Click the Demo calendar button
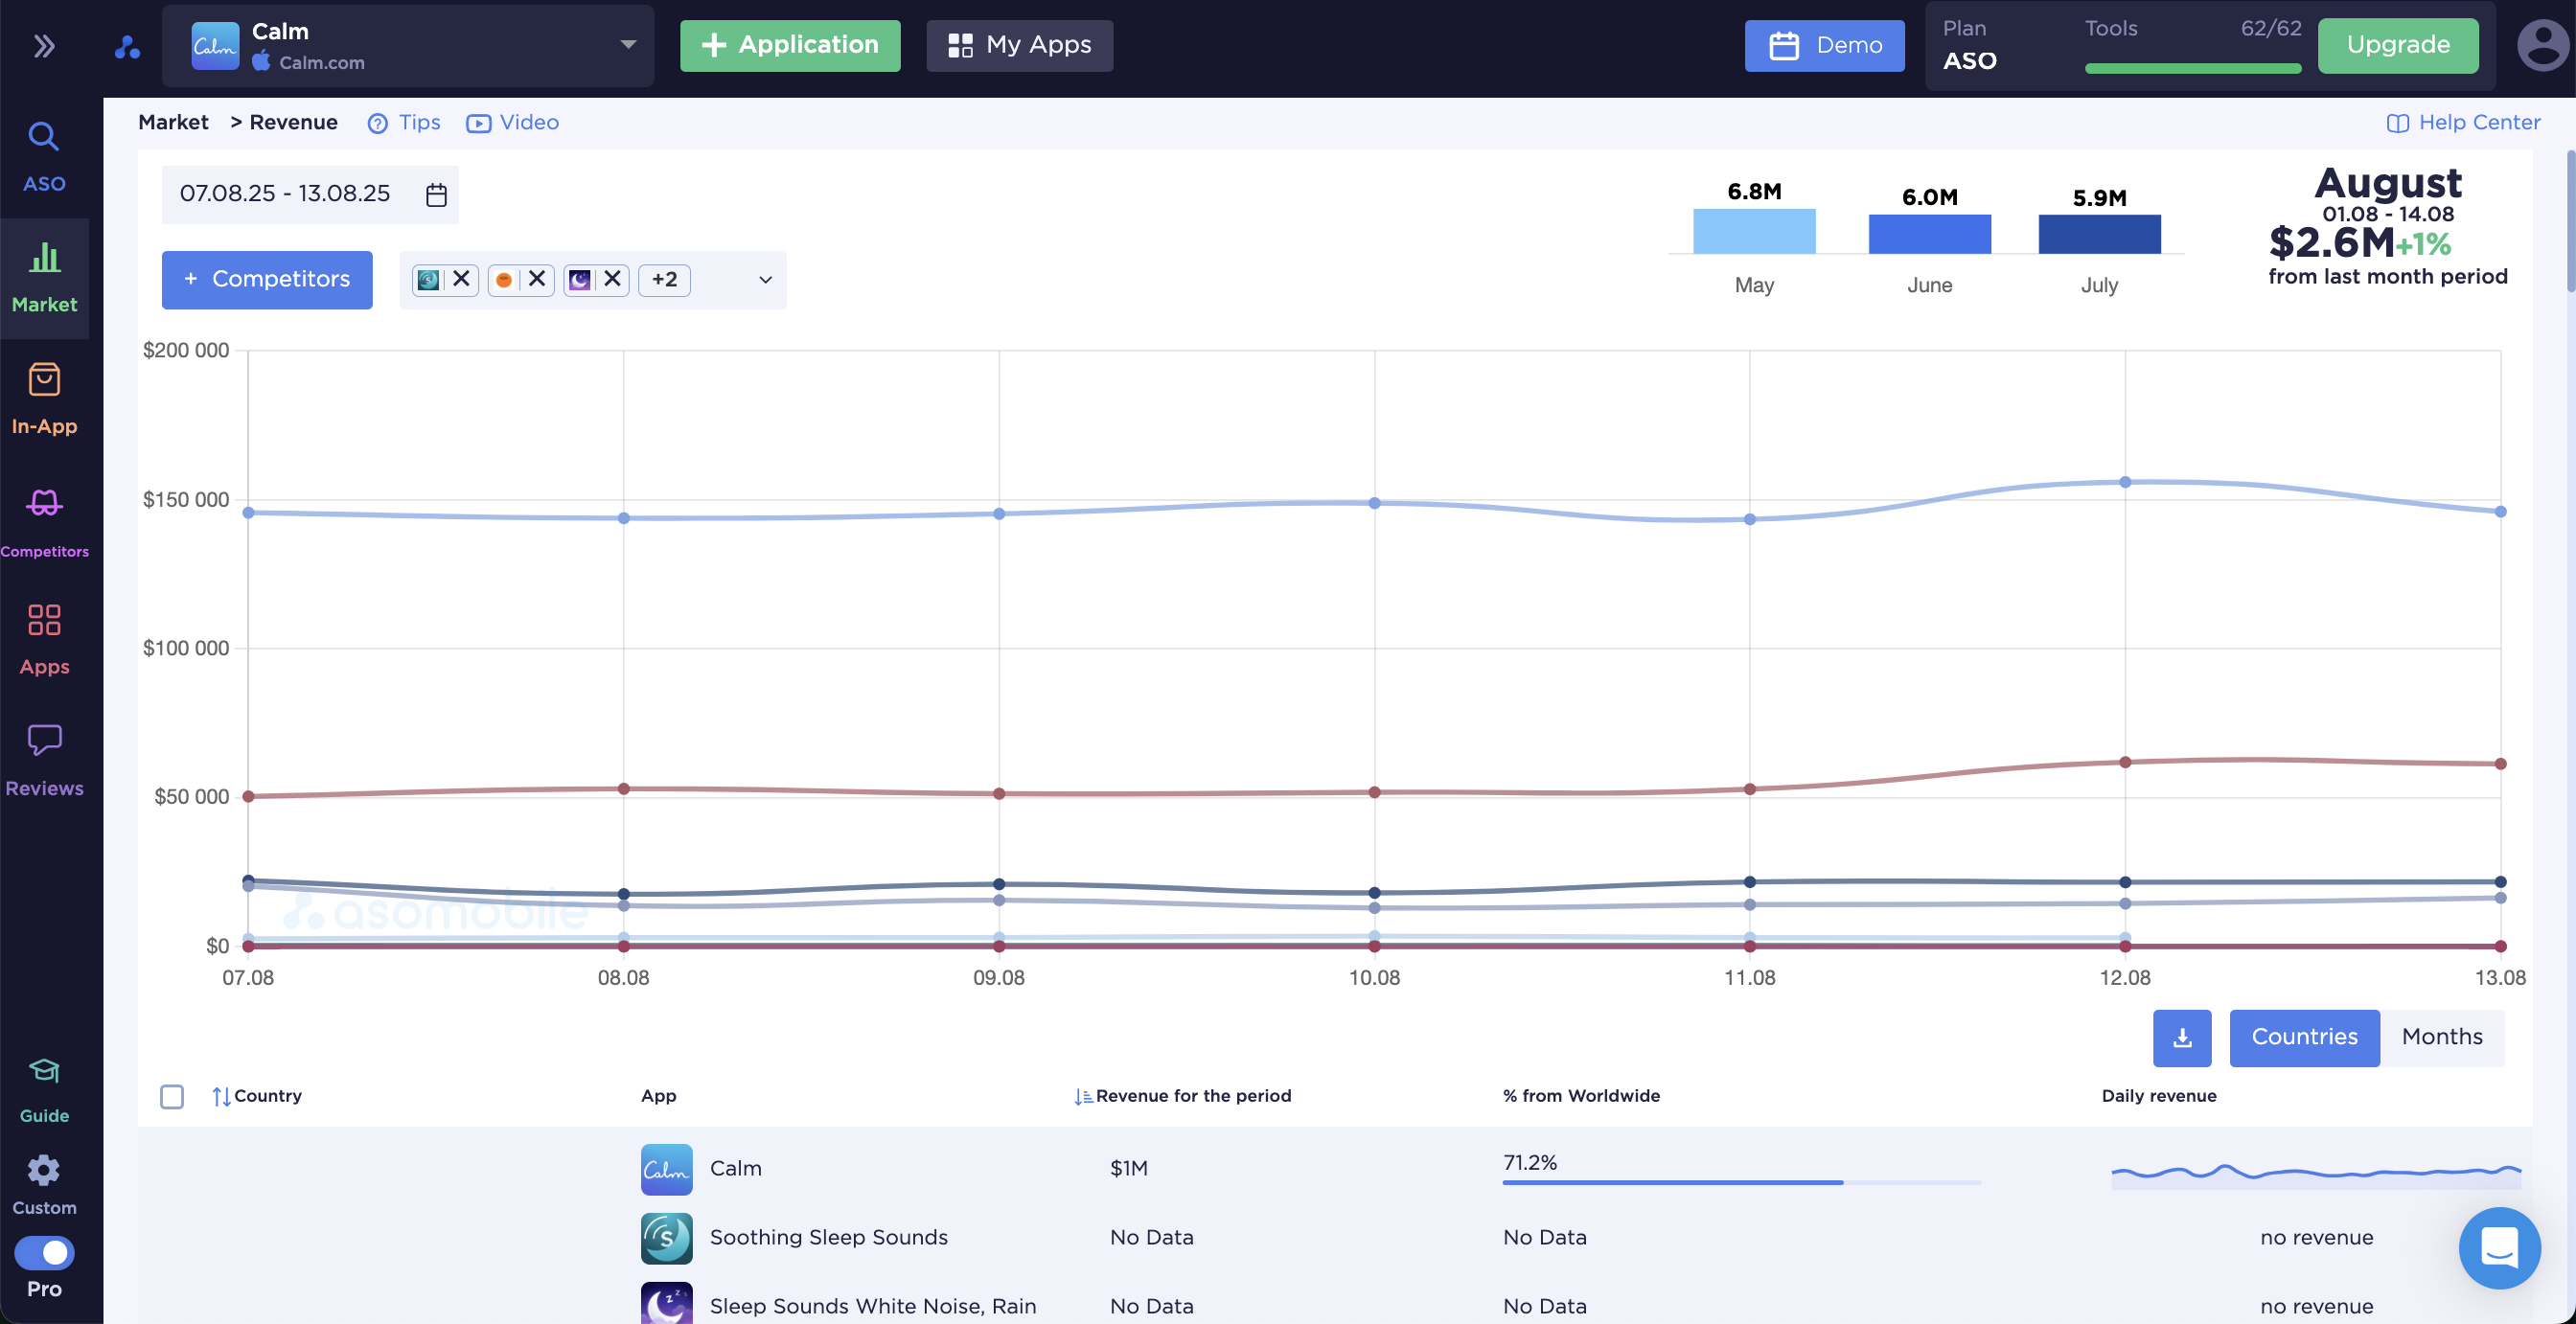The height and width of the screenshot is (1324, 2576). (1824, 45)
